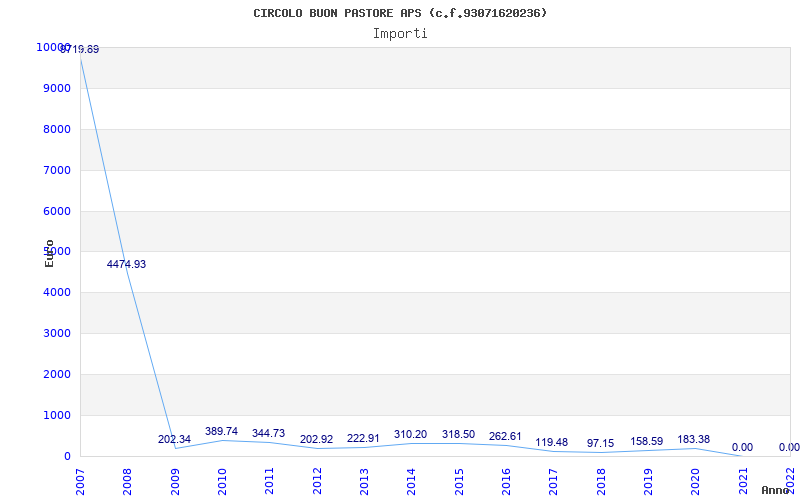Select the 4474.93 data label

(127, 264)
